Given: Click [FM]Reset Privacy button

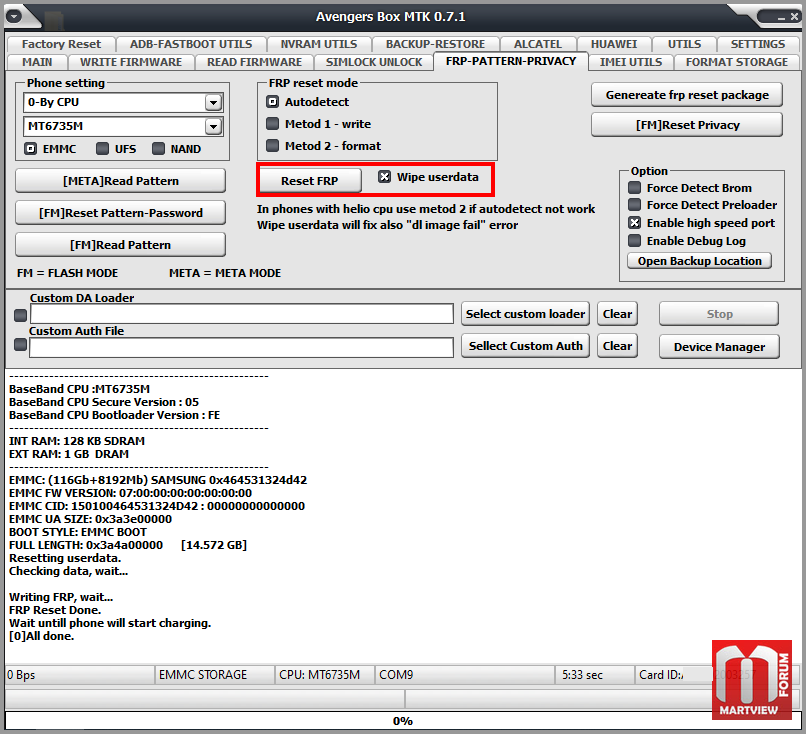Looking at the screenshot, I should click(x=687, y=125).
